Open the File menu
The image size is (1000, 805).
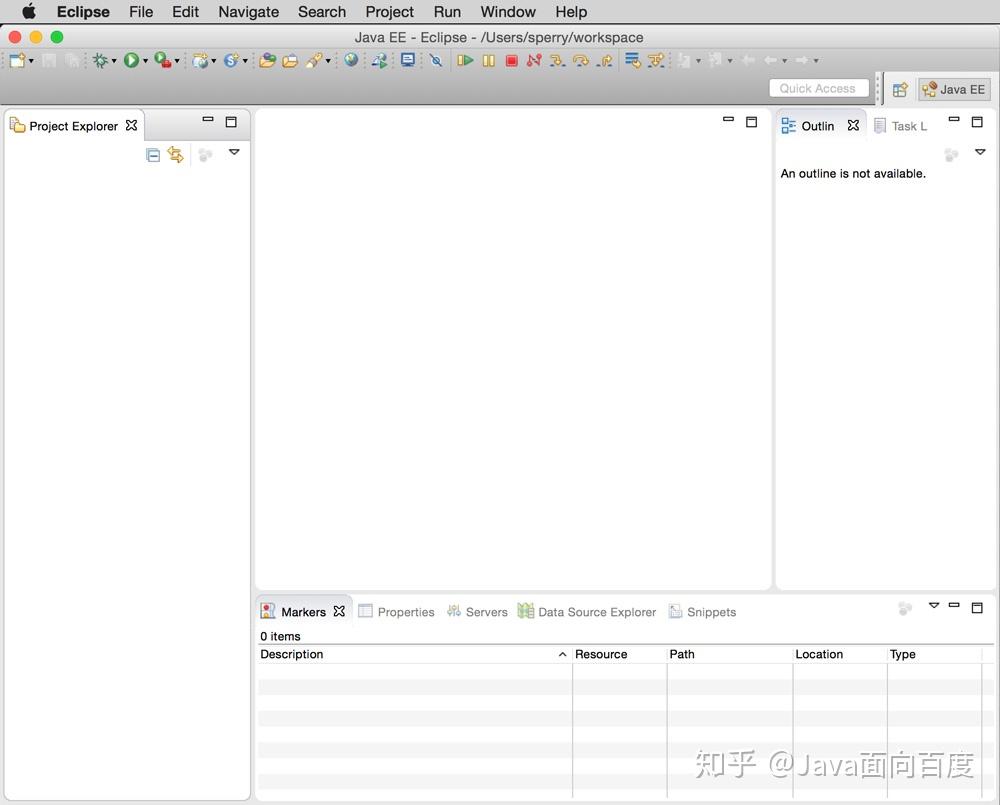(x=141, y=12)
